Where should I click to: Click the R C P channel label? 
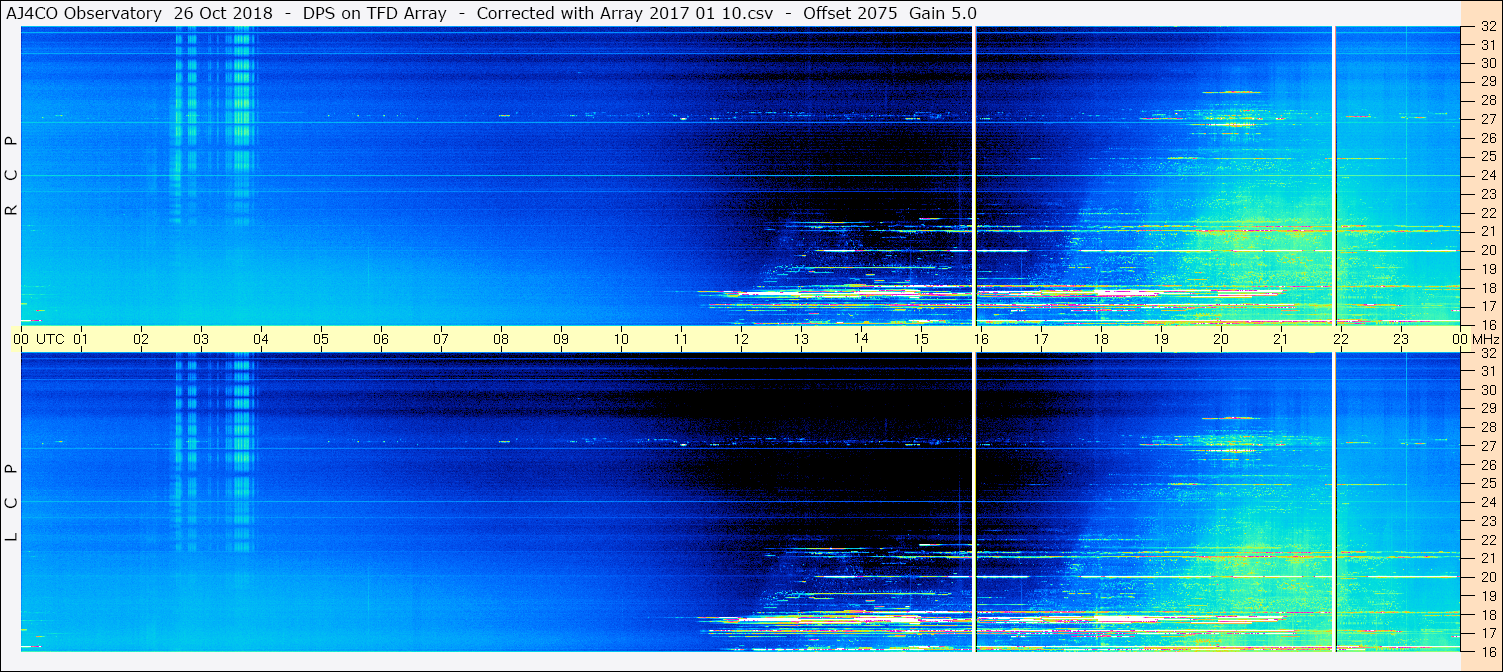click(x=11, y=176)
